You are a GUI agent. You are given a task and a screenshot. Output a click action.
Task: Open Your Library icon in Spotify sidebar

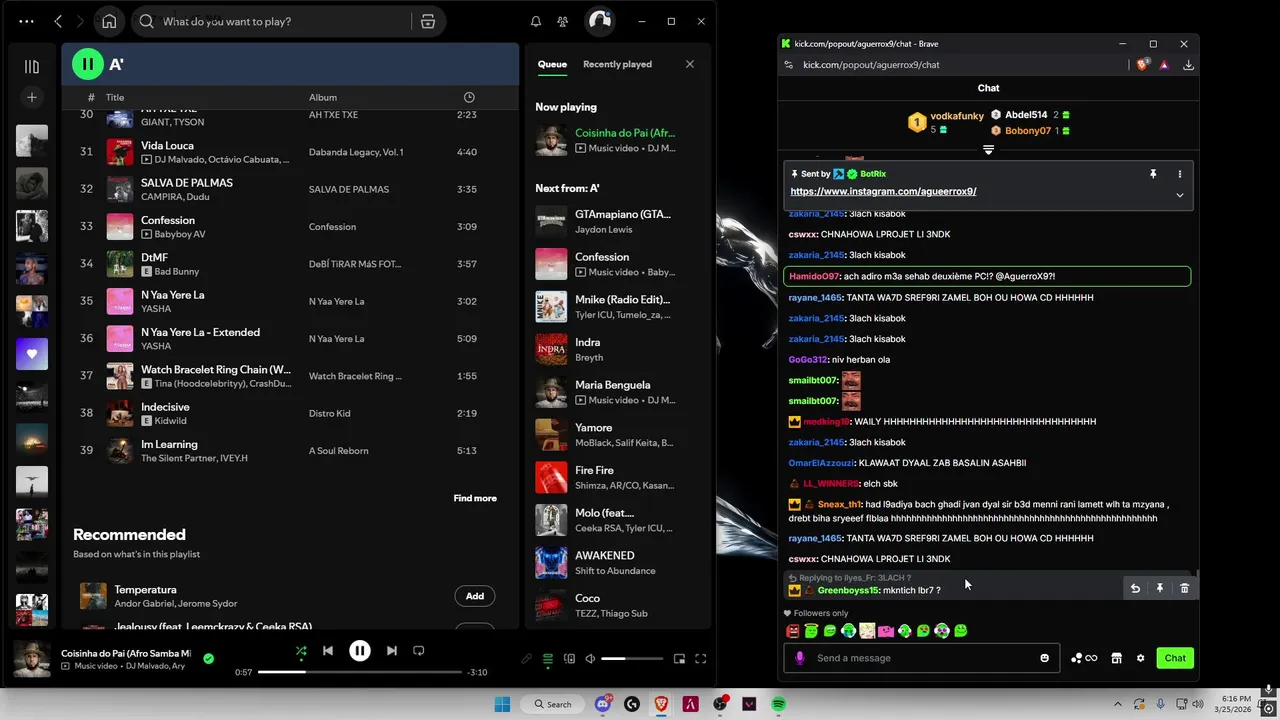[32, 67]
